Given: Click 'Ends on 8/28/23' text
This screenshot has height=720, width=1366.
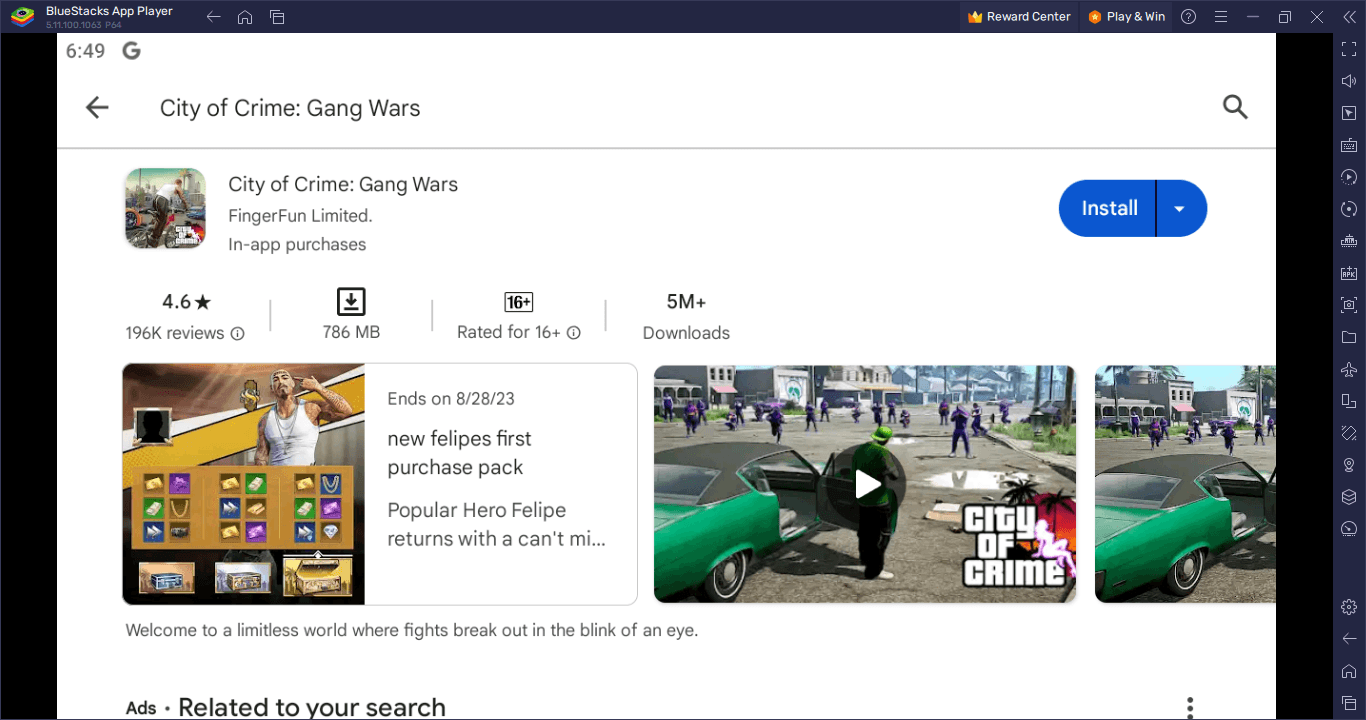Looking at the screenshot, I should click(451, 398).
